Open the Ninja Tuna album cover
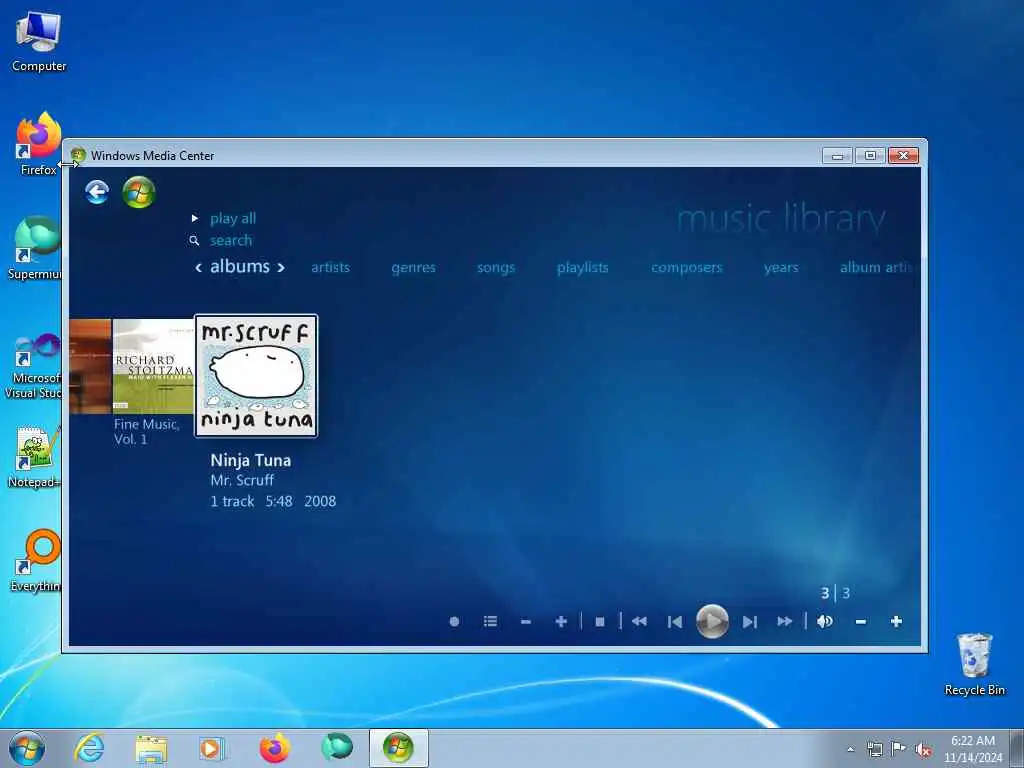 [x=256, y=376]
